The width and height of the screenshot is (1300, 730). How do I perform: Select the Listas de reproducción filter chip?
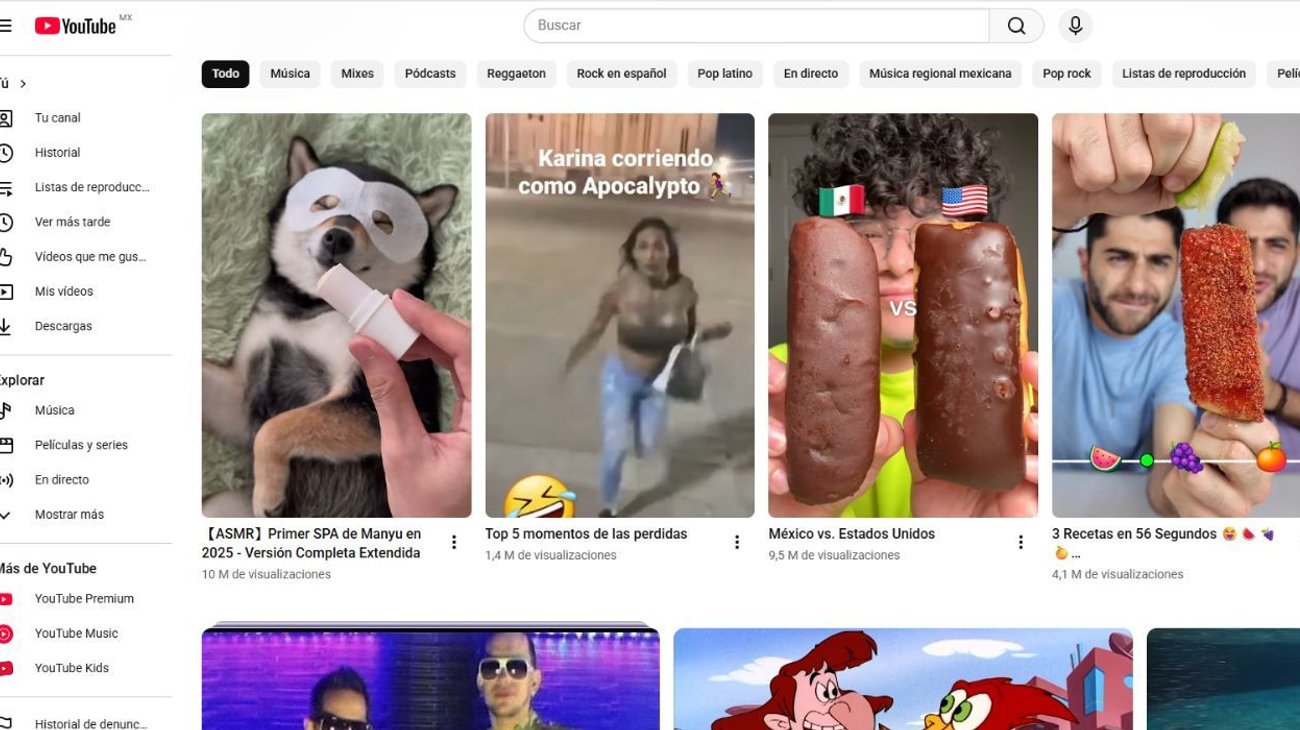1184,74
